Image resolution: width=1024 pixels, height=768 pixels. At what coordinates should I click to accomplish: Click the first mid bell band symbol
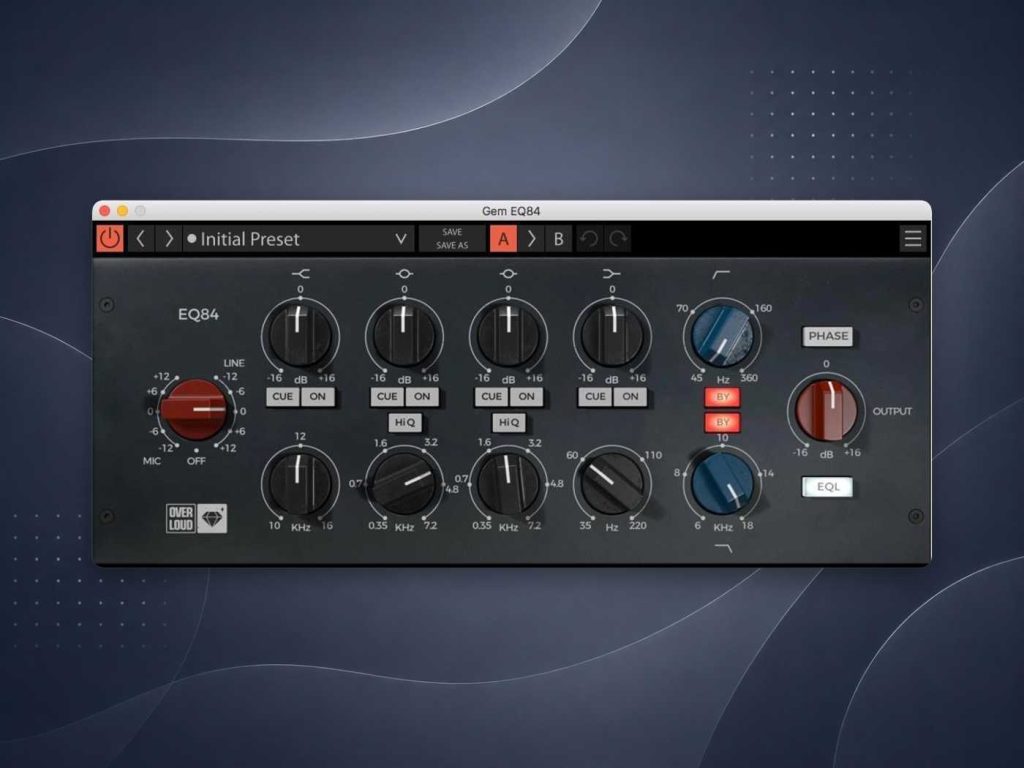404,274
